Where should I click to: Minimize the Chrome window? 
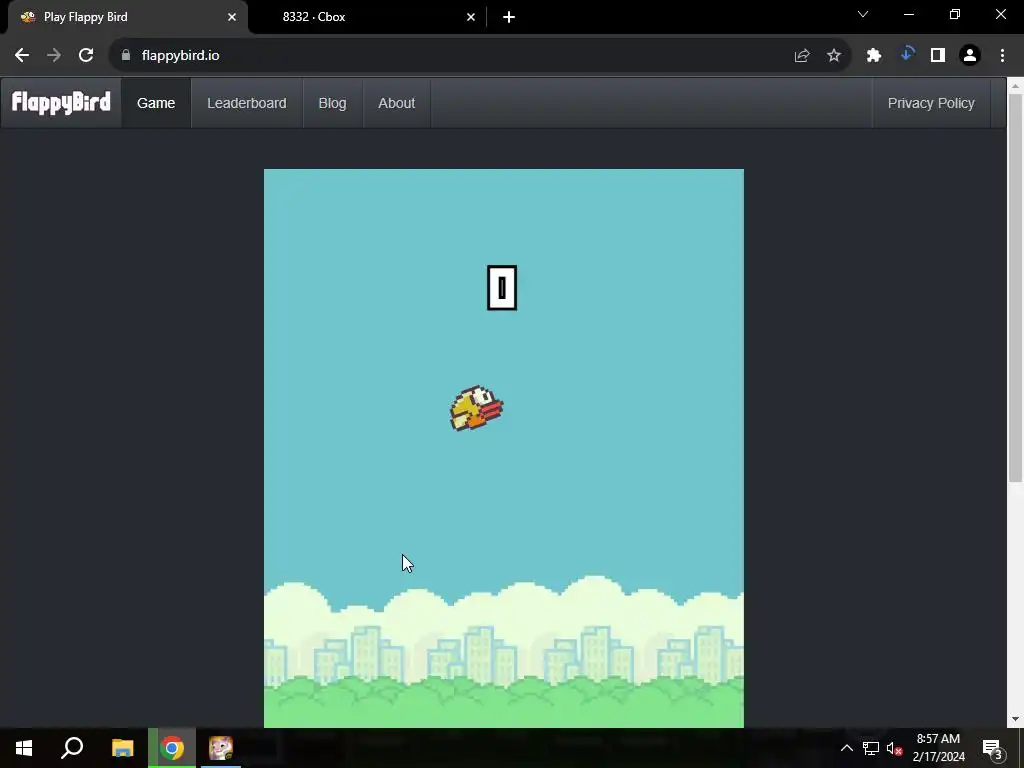click(908, 14)
